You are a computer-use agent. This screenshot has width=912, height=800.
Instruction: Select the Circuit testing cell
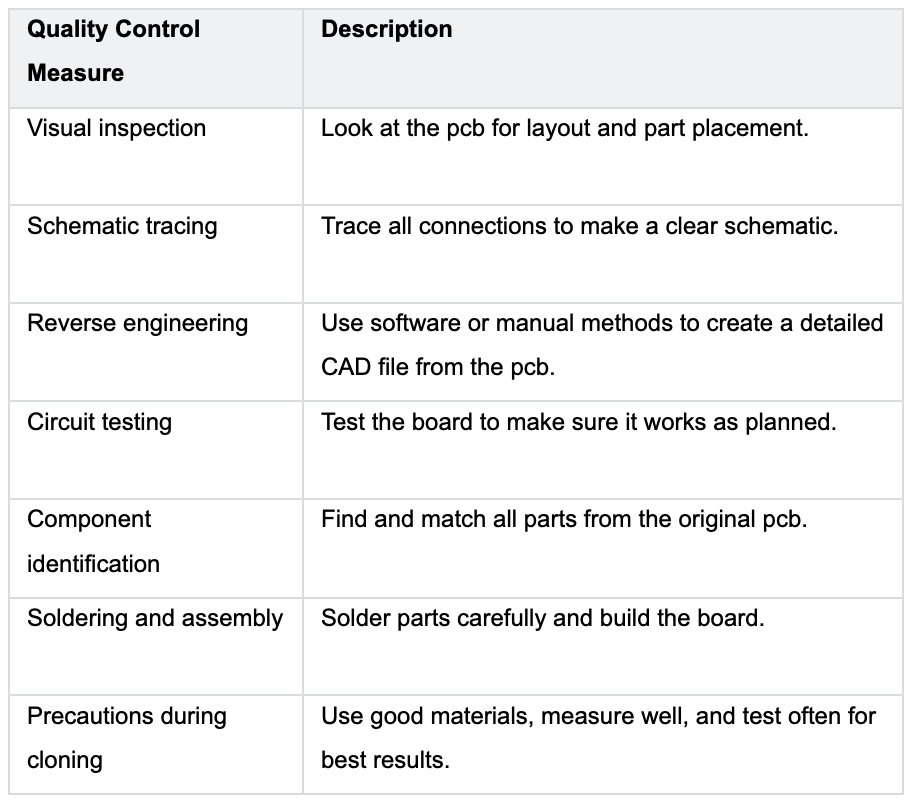click(x=99, y=422)
